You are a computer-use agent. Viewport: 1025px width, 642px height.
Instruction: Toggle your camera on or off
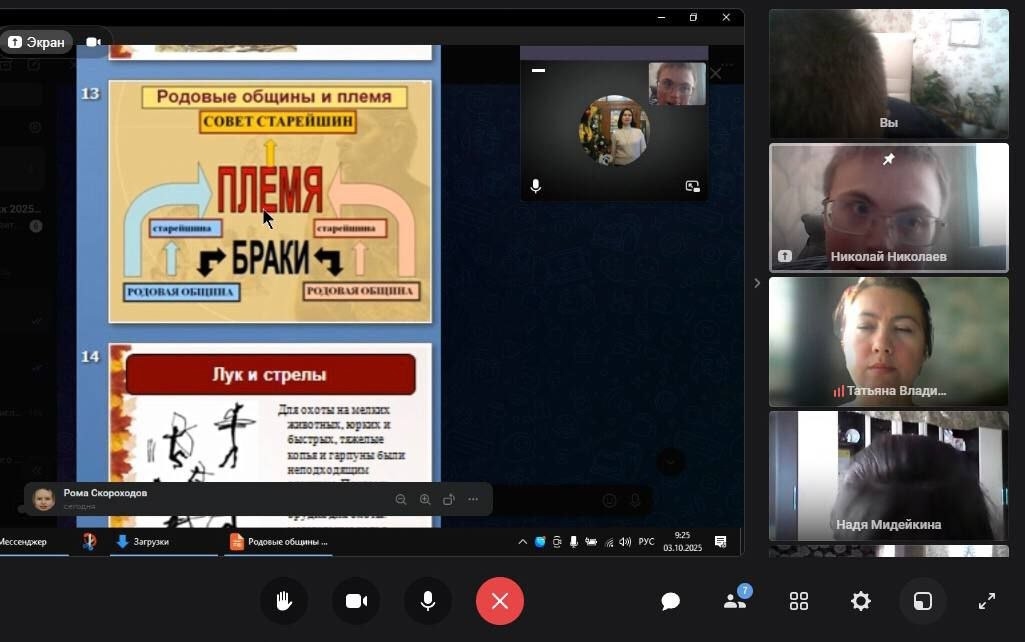(356, 601)
